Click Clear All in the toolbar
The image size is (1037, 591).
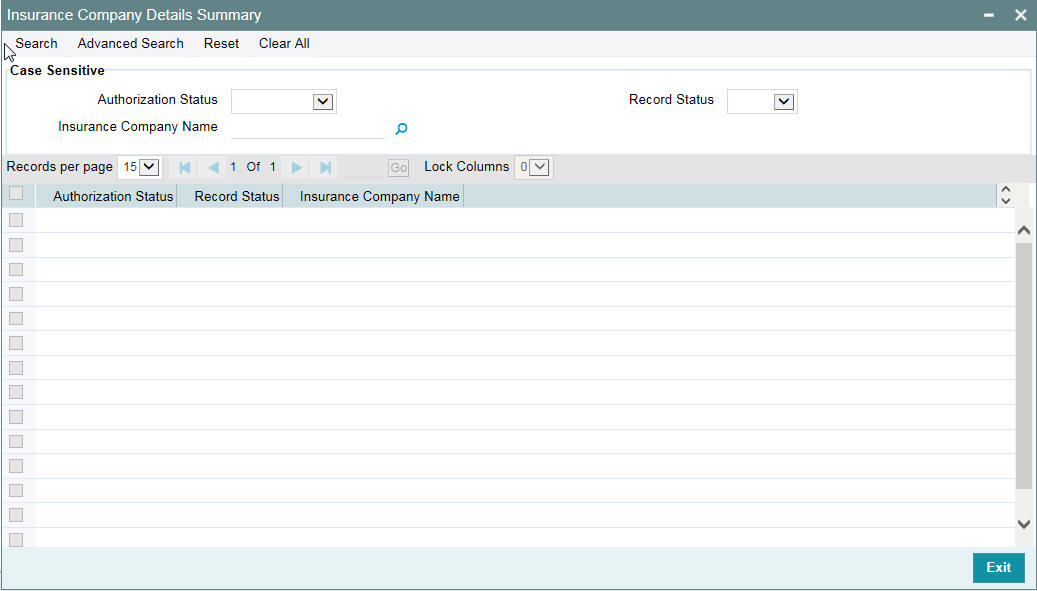point(284,44)
